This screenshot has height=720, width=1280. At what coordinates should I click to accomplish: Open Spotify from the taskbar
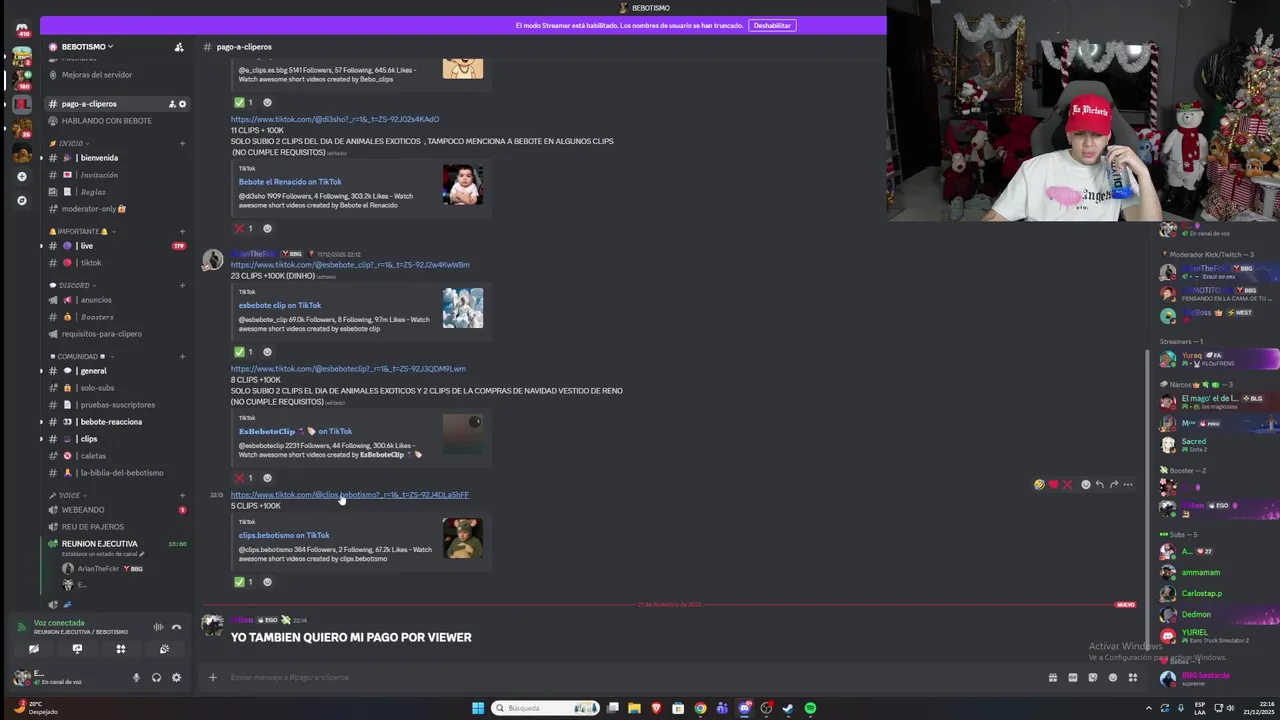point(810,709)
